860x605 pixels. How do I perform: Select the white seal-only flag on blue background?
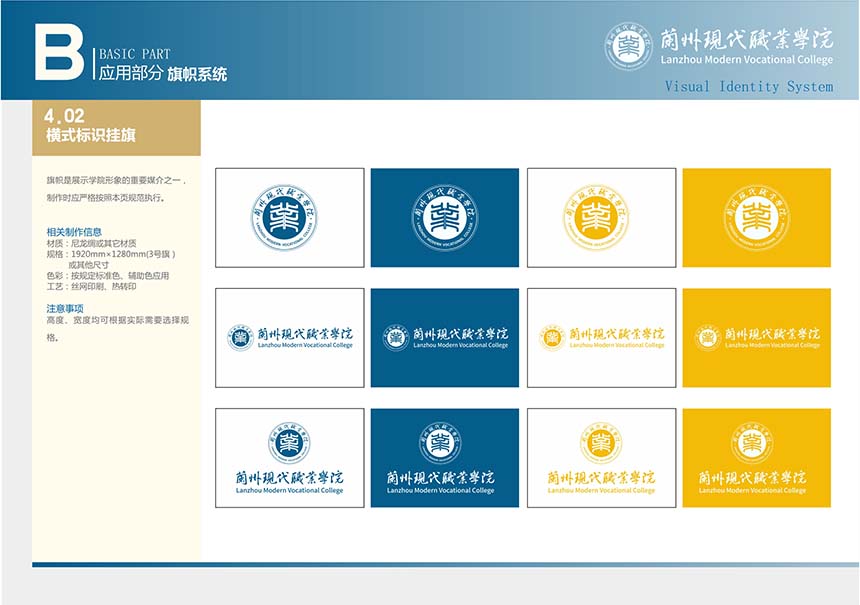coord(445,217)
